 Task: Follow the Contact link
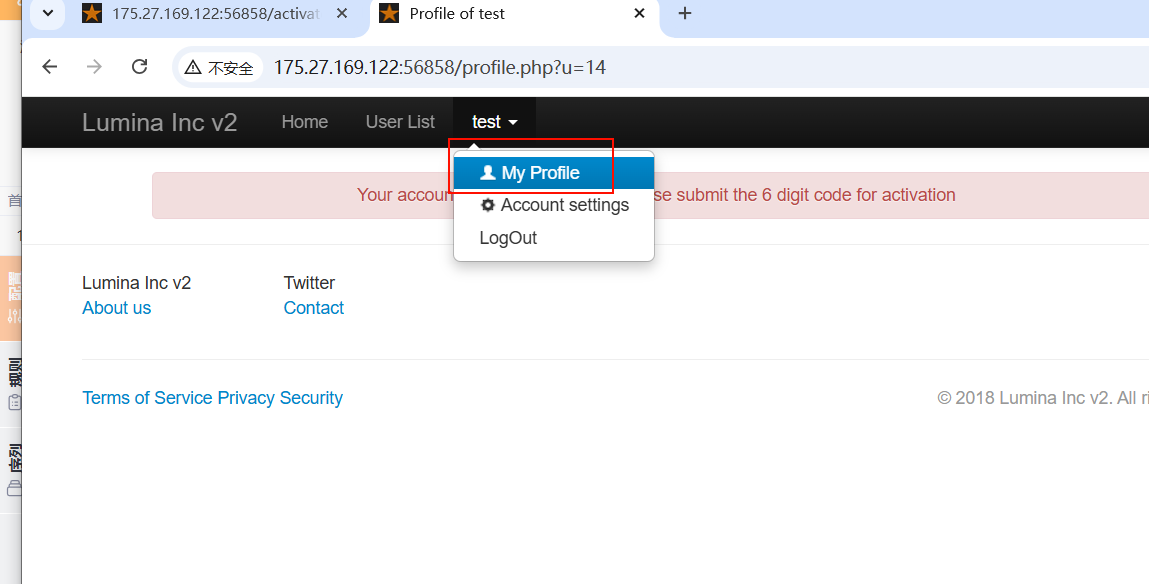click(x=313, y=308)
